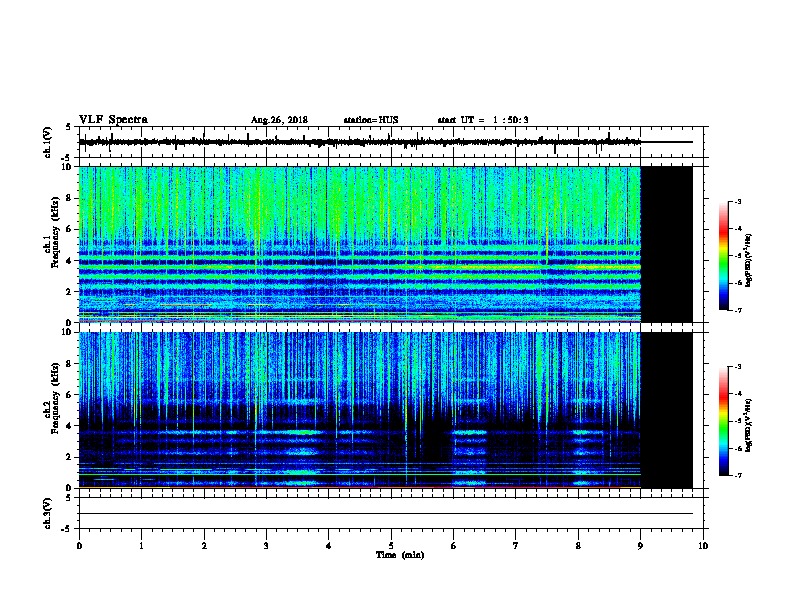This screenshot has height=612, width=792.
Task: Click the time axis tick label "5"
Action: 391,546
